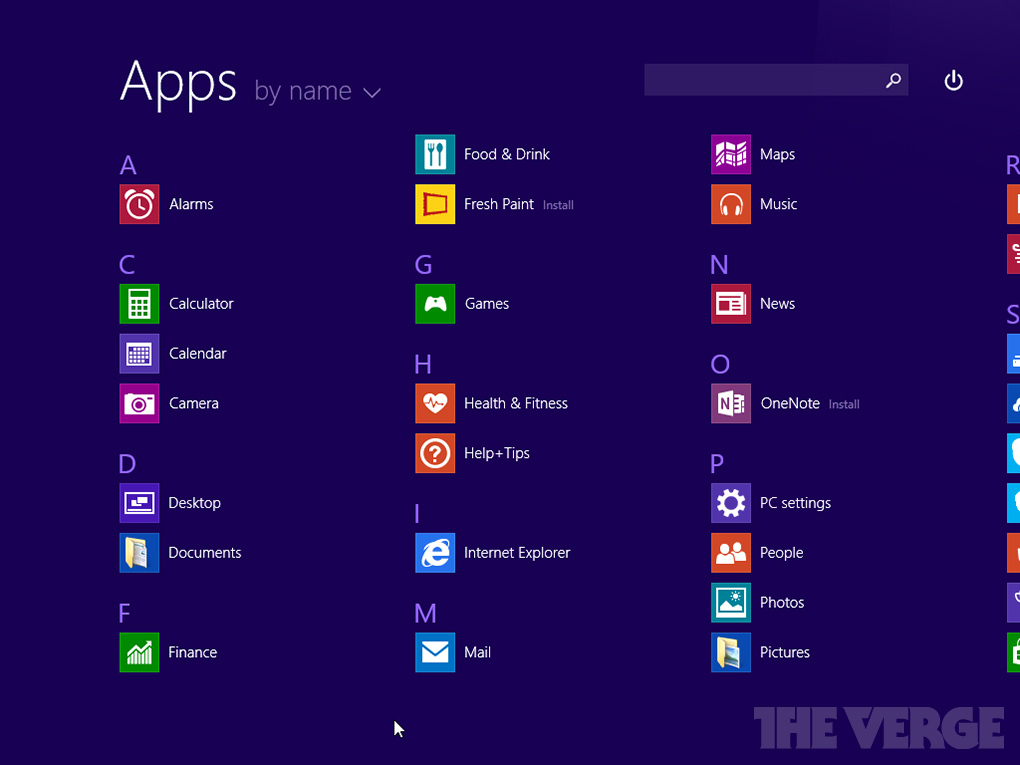Open the Mail envelope icon
The width and height of the screenshot is (1020, 765).
pos(435,652)
